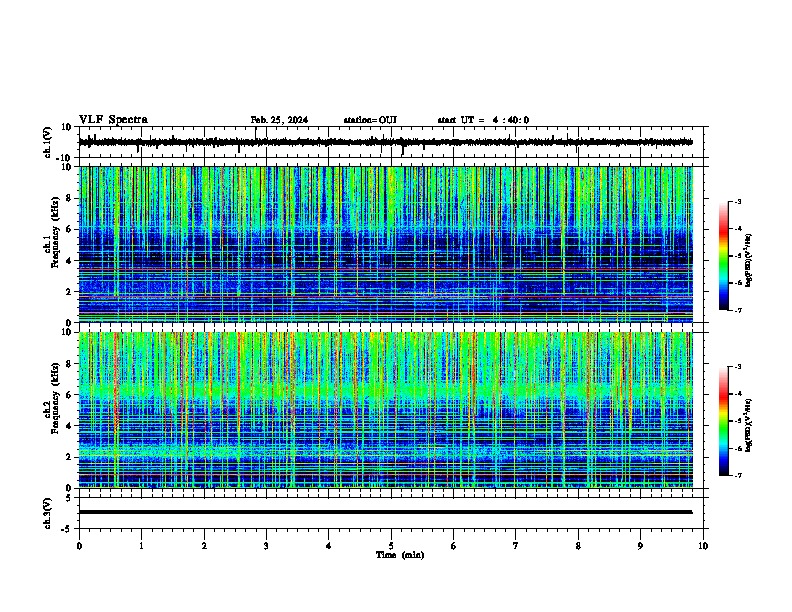Click the ch.1 voltage waveform trace
Screen dimensions: 792x612
[x=385, y=142]
